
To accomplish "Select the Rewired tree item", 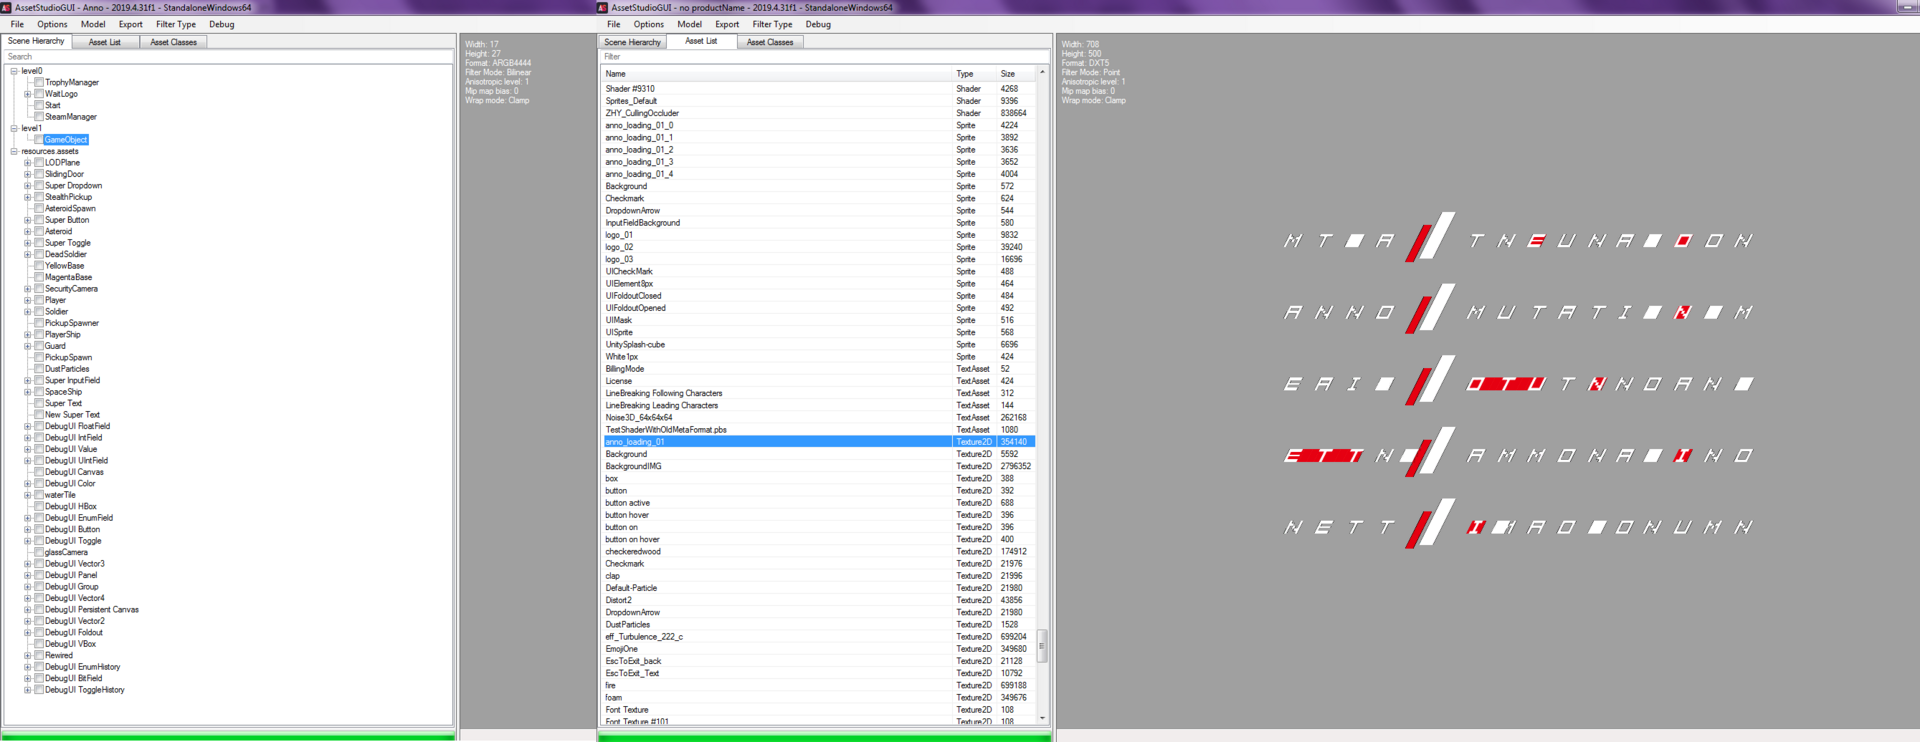I will [x=59, y=656].
